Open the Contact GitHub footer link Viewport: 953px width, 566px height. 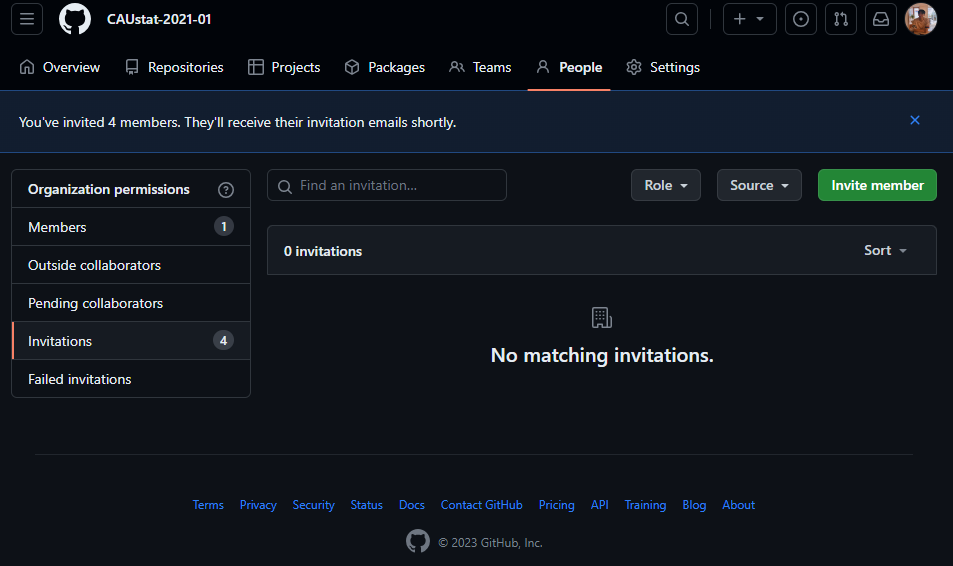pyautogui.click(x=481, y=505)
